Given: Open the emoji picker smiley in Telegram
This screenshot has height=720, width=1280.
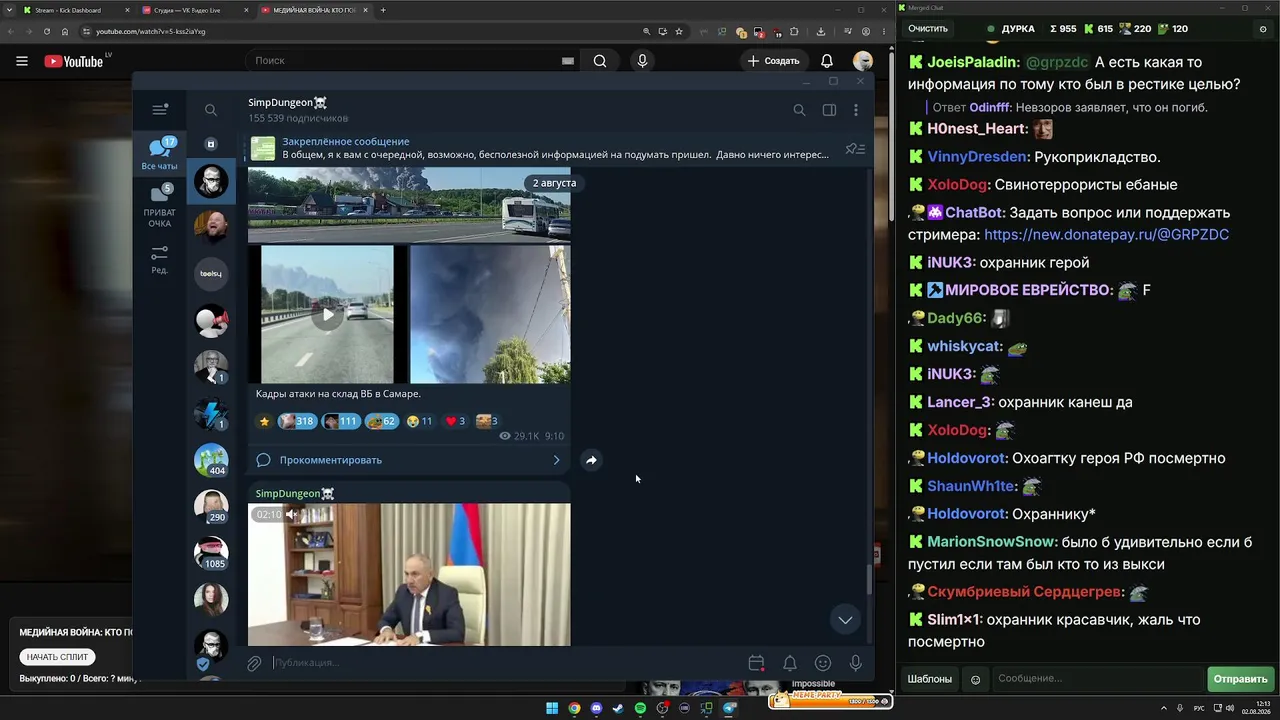Looking at the screenshot, I should point(823,663).
